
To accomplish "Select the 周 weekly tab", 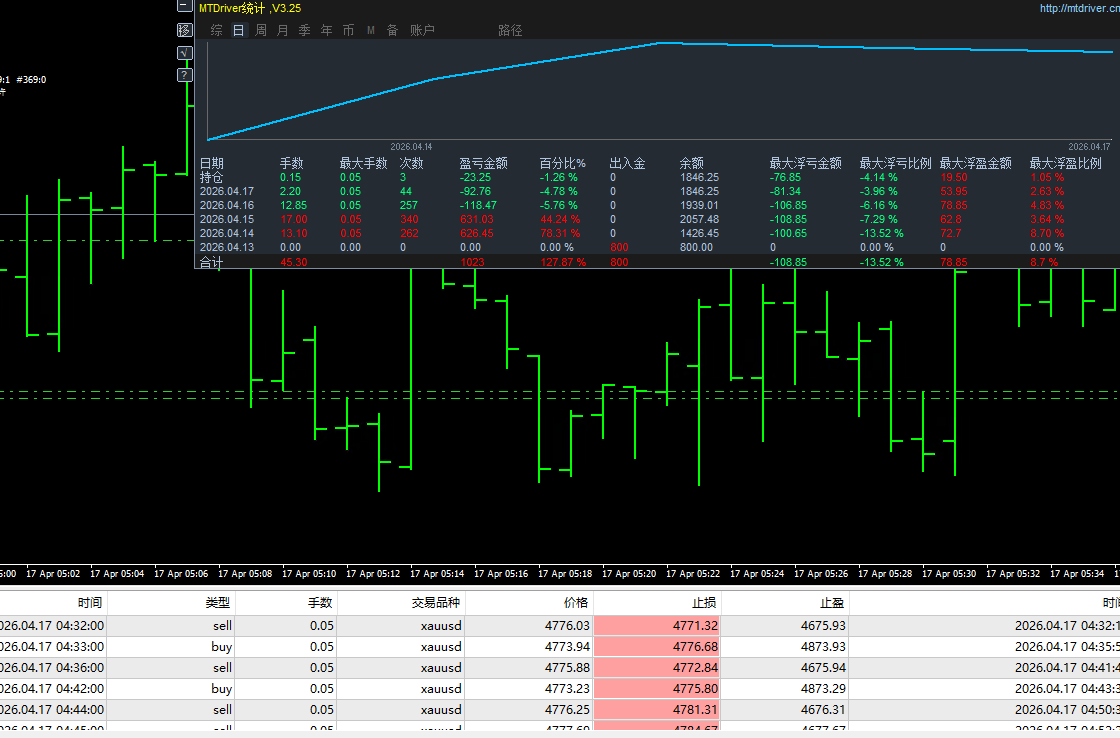I will click(261, 30).
